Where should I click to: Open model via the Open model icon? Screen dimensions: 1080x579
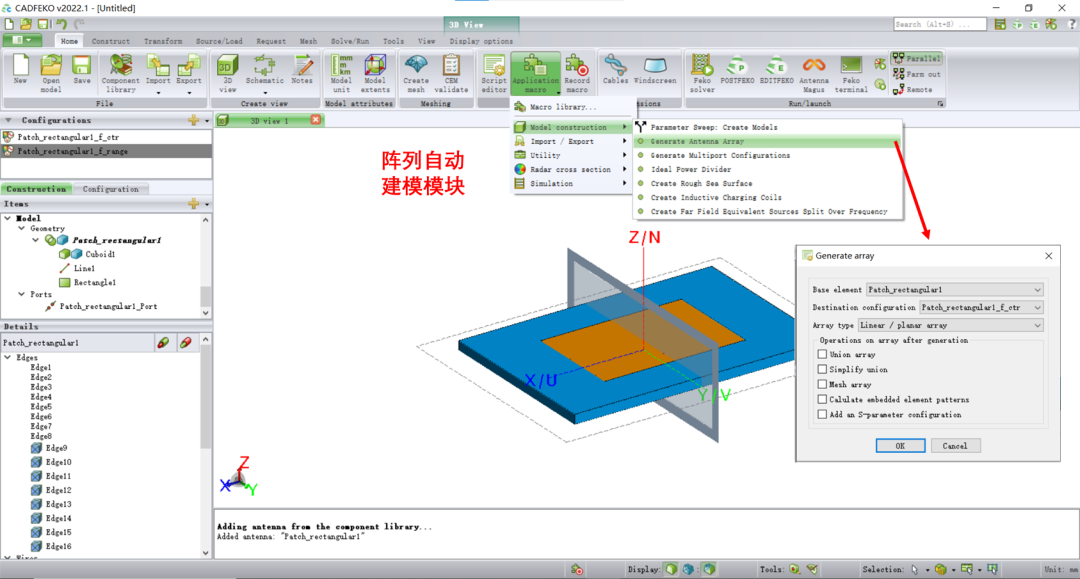coord(50,73)
